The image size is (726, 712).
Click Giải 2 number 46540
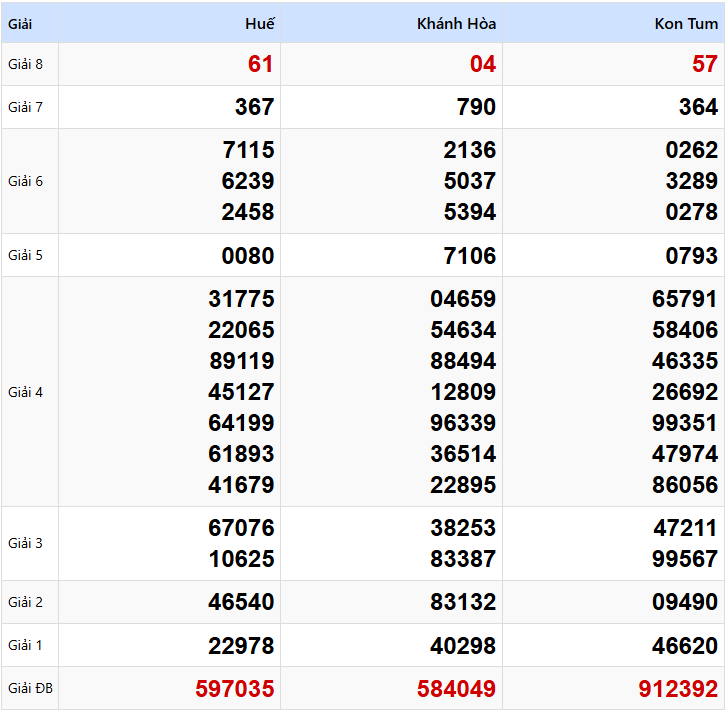(241, 602)
